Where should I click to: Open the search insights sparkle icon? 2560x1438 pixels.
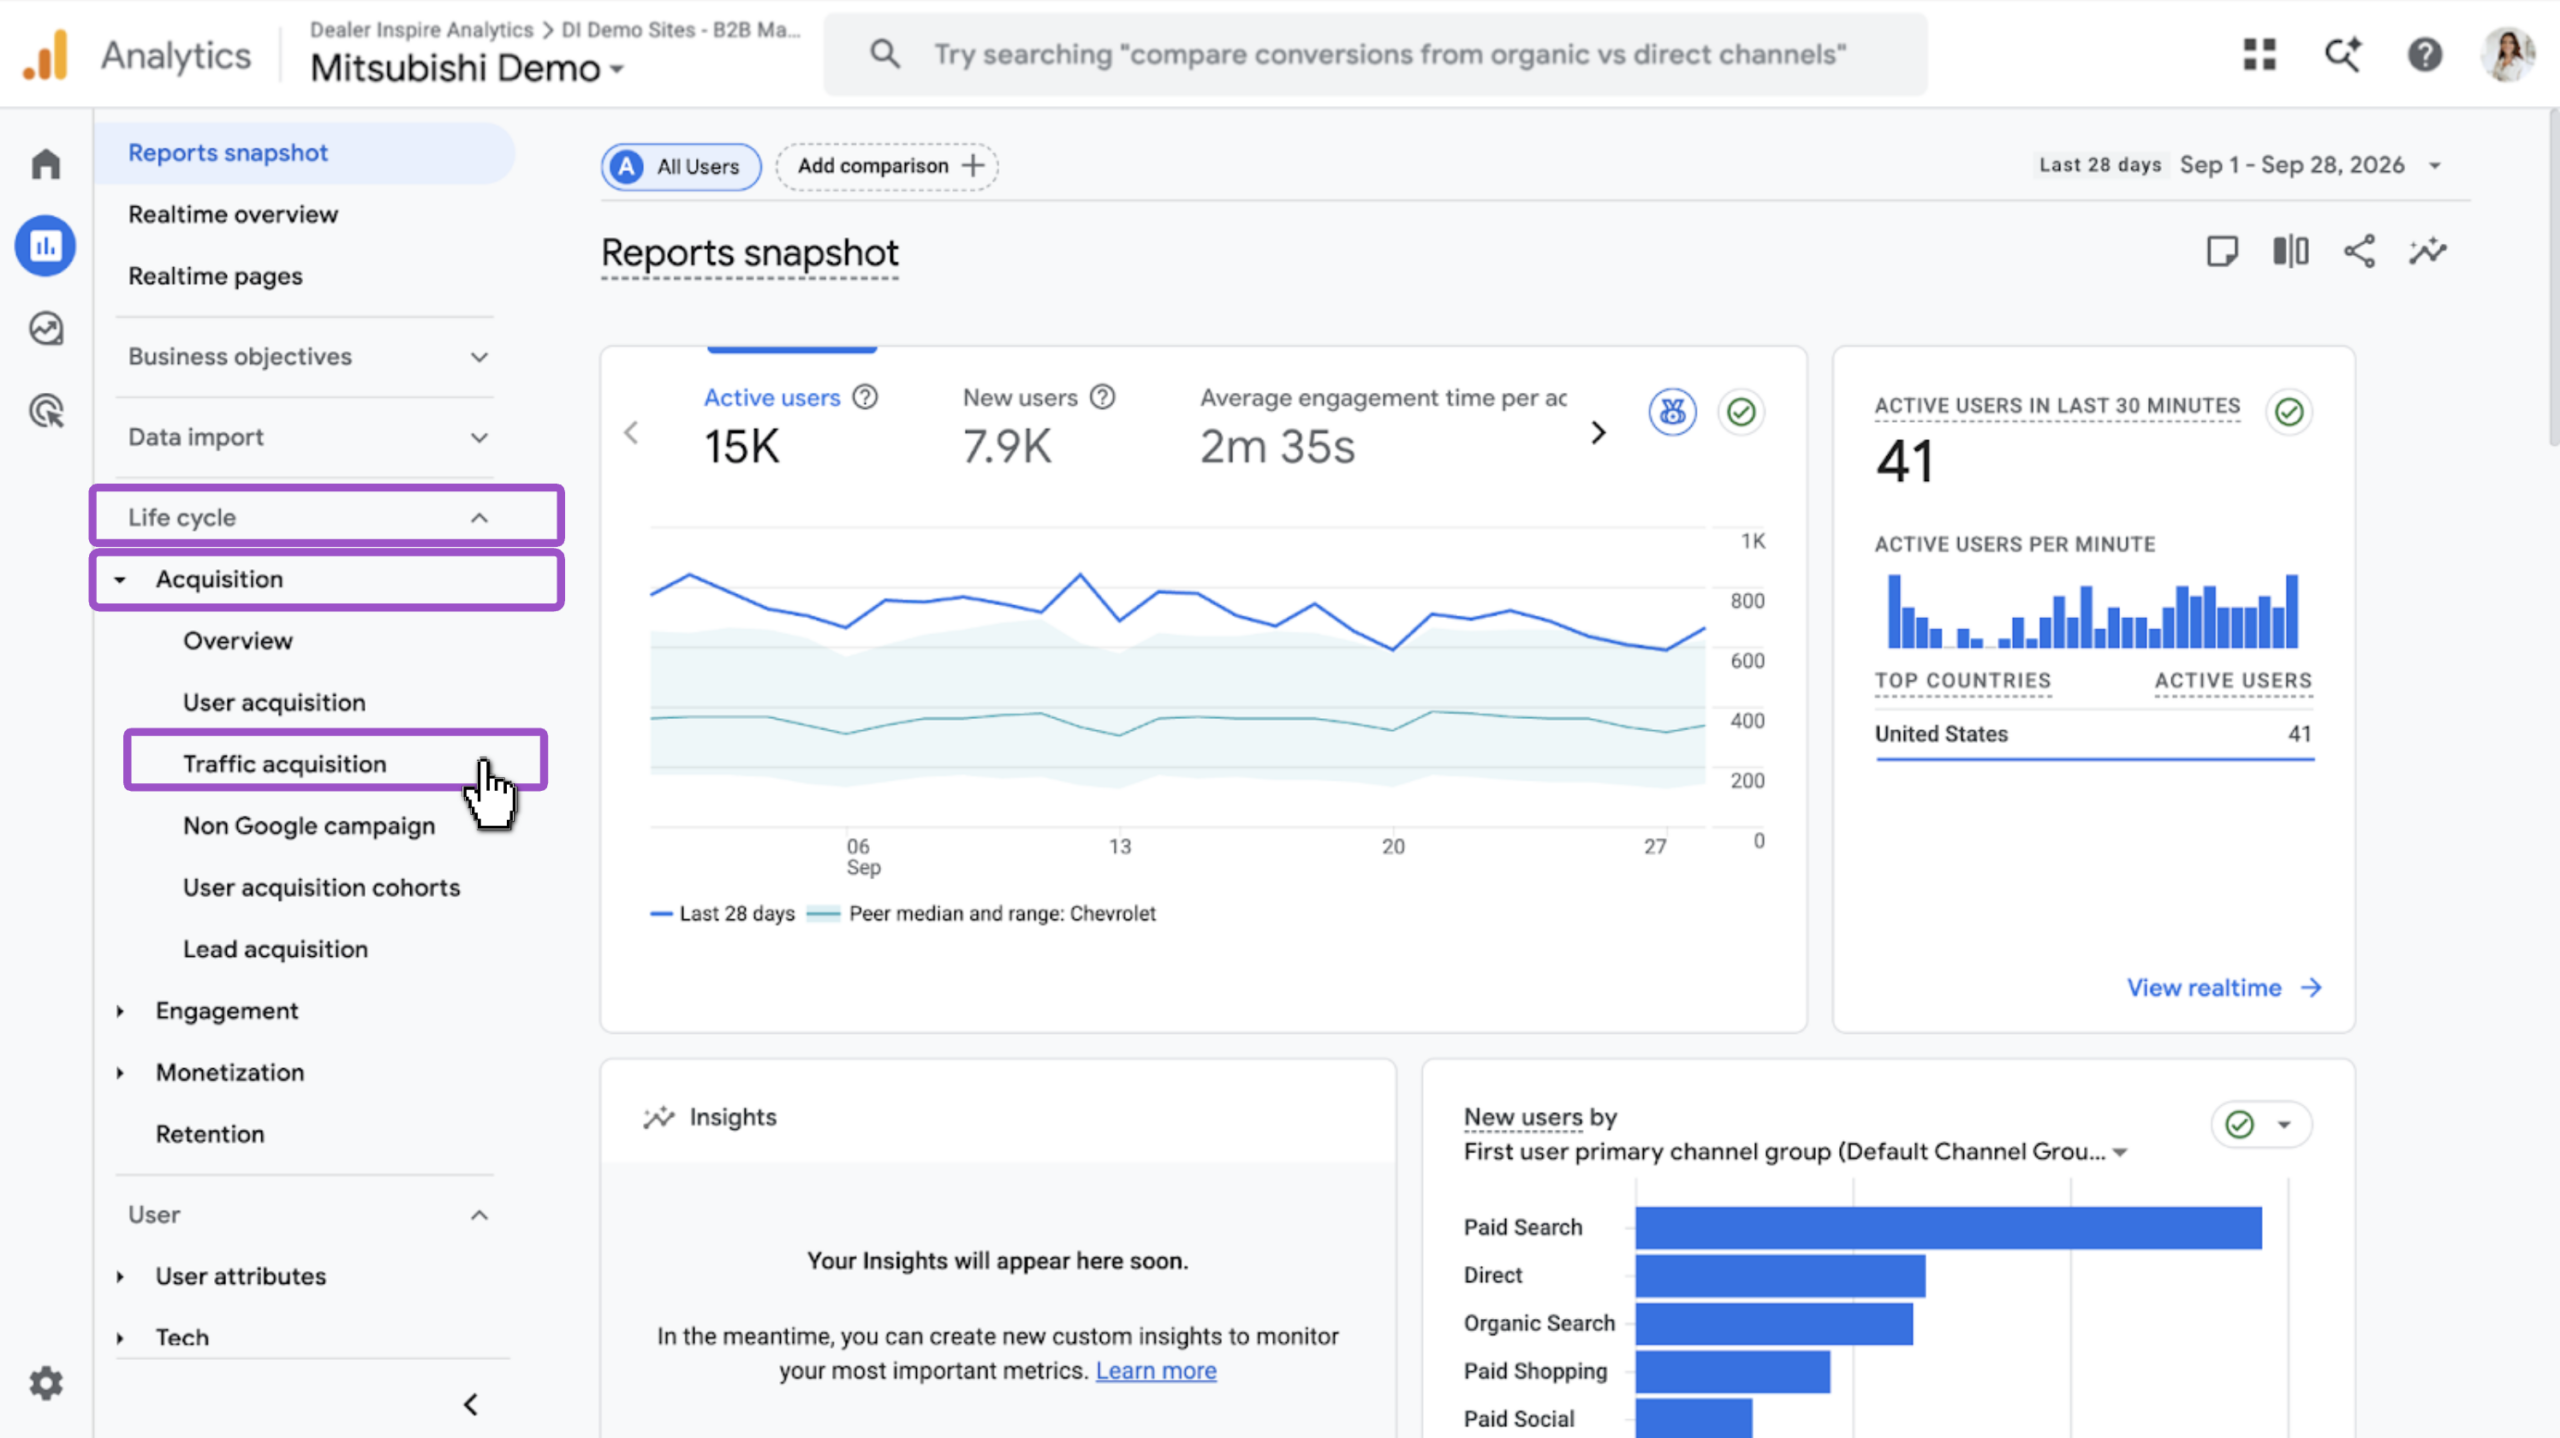(x=2342, y=54)
